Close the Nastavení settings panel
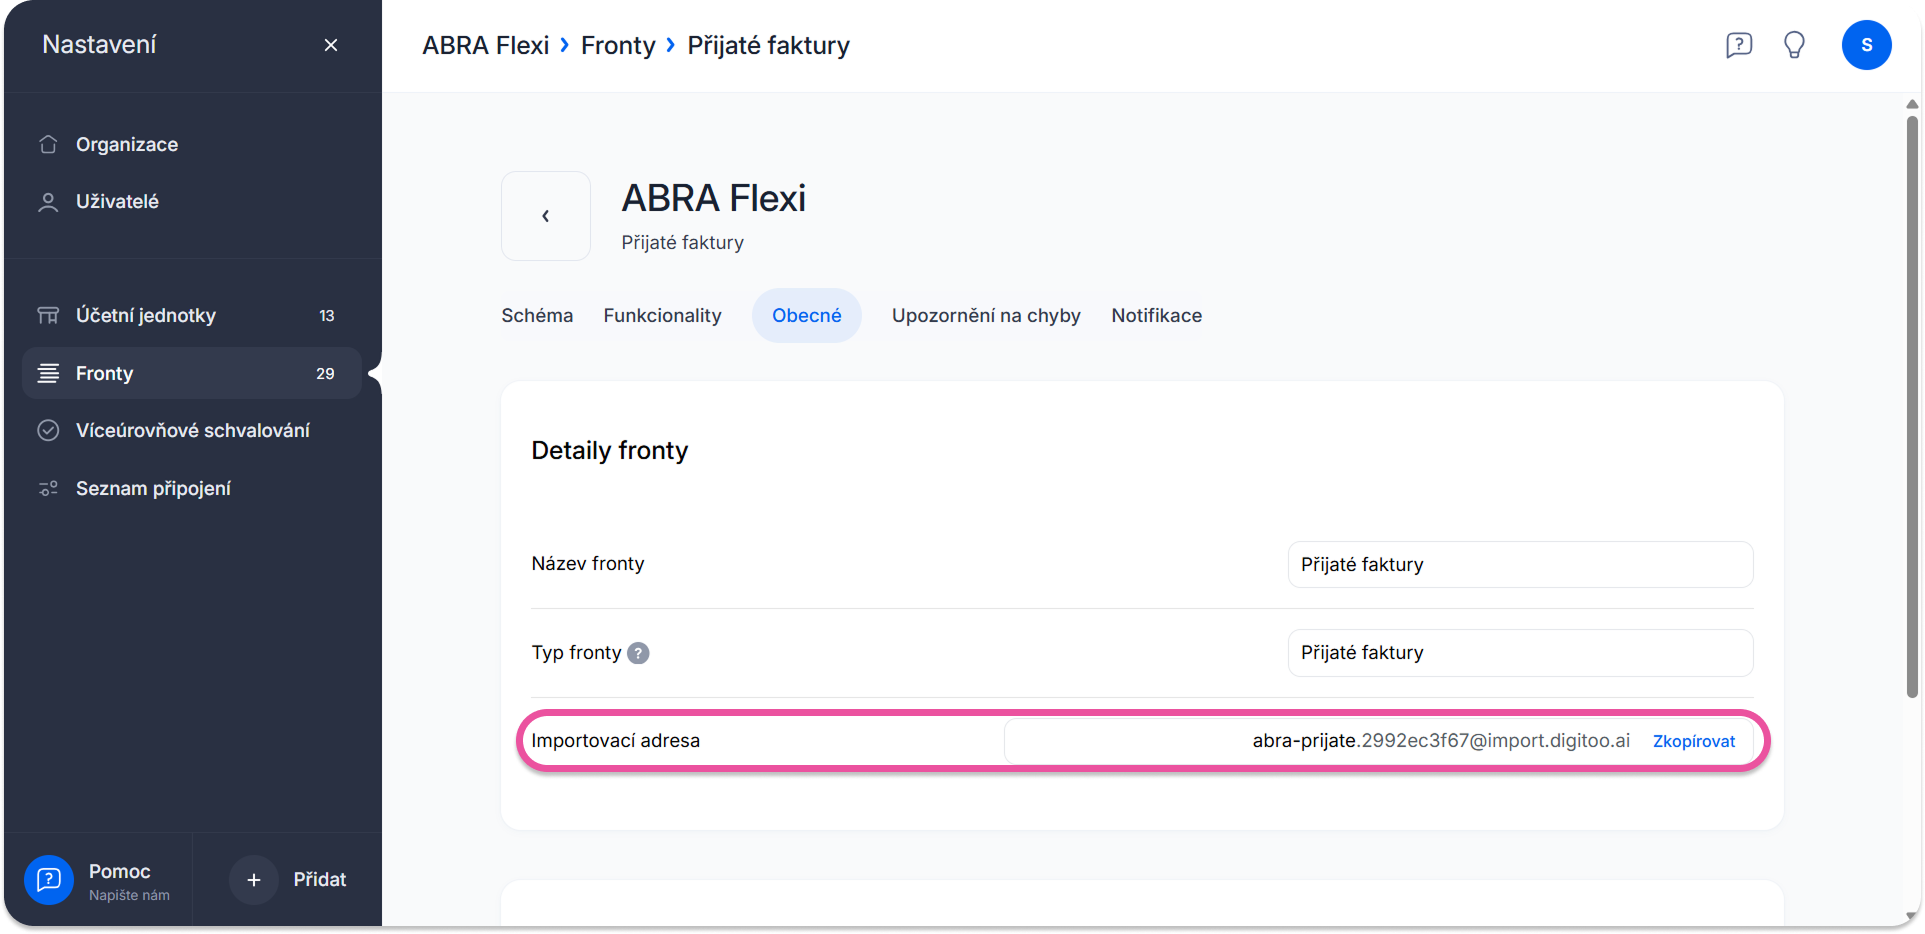The width and height of the screenshot is (1925, 934). [x=331, y=45]
